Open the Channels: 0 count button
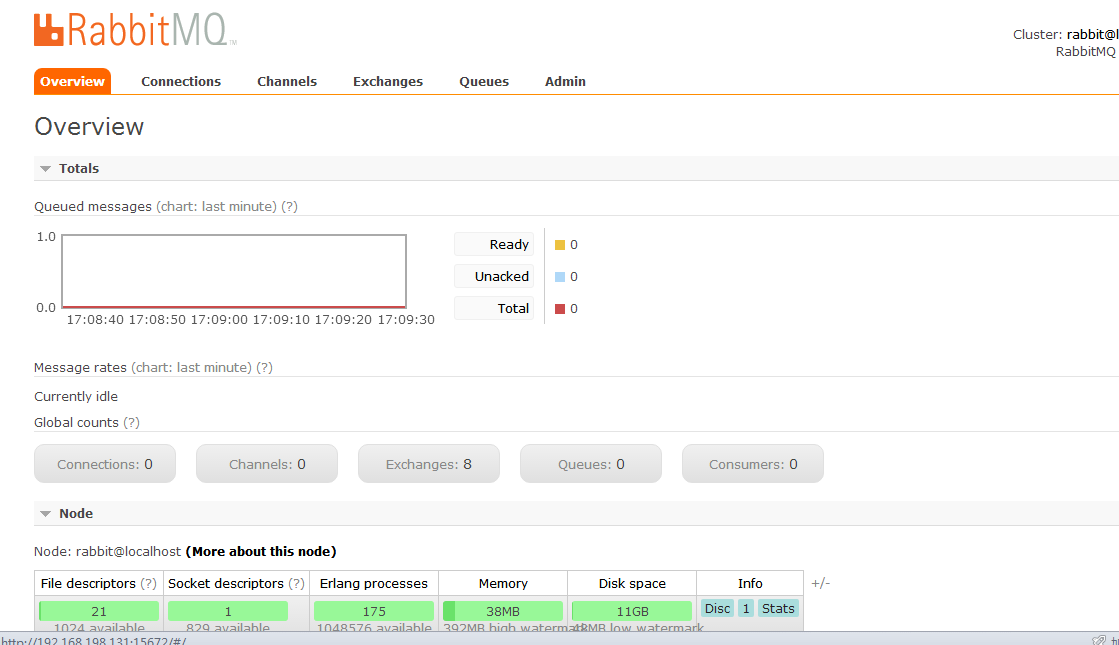This screenshot has width=1119, height=645. (x=267, y=464)
